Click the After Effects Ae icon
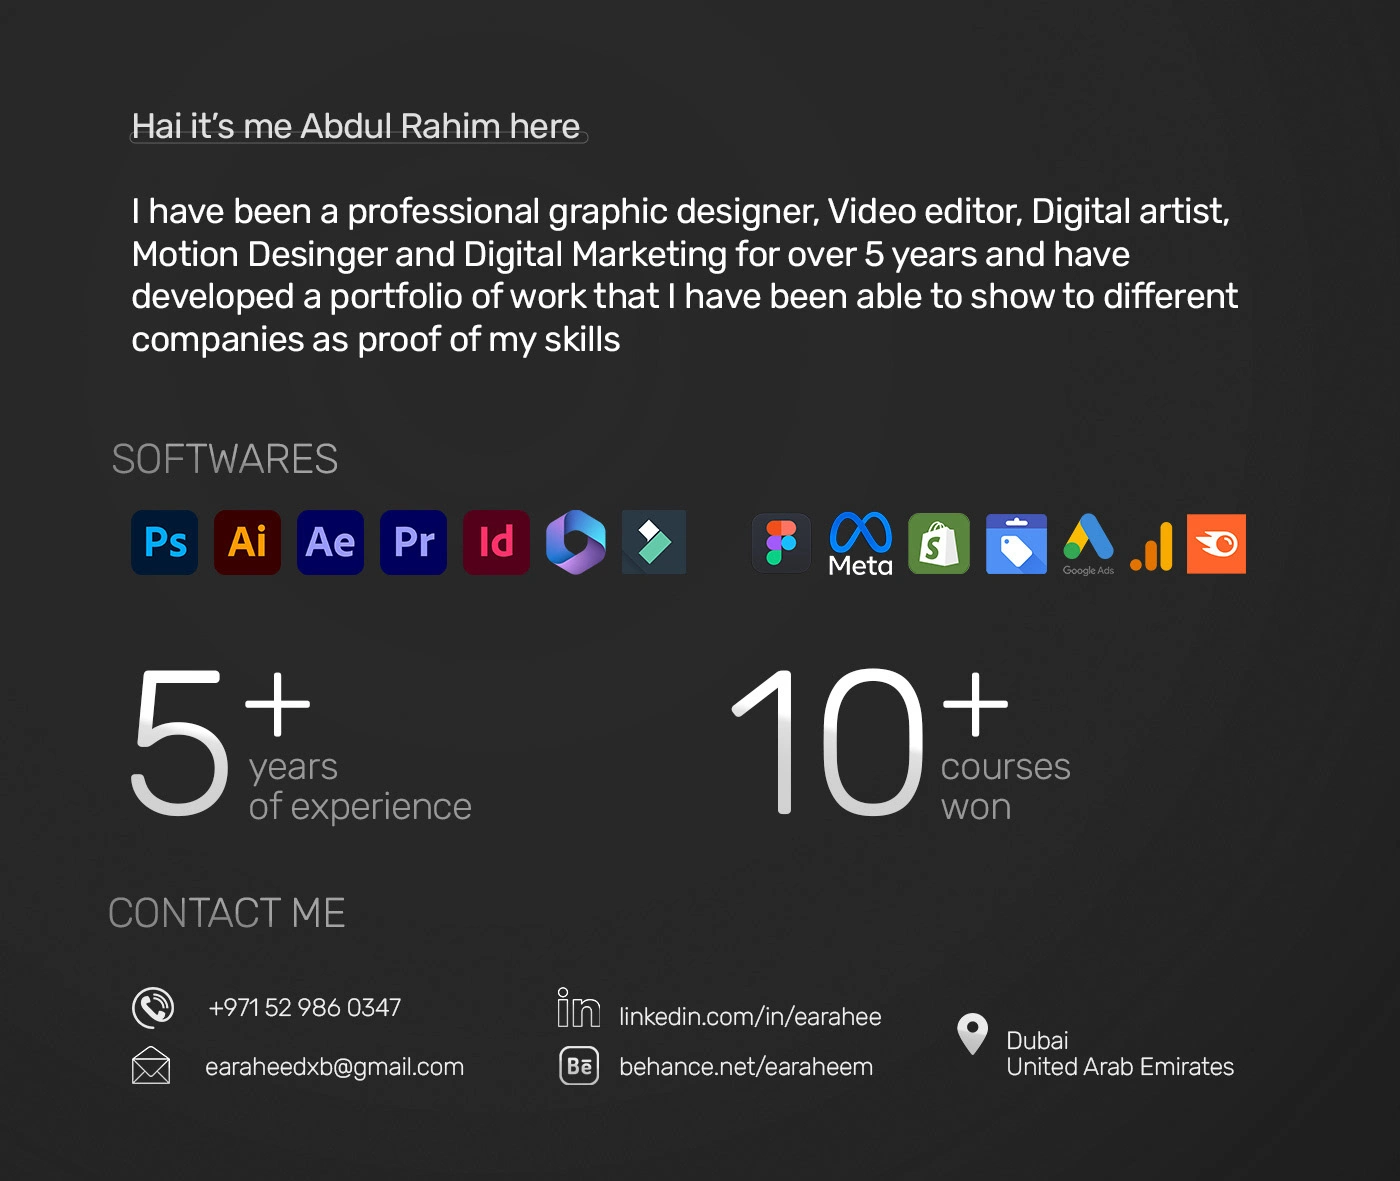Image resolution: width=1400 pixels, height=1181 pixels. click(x=330, y=542)
